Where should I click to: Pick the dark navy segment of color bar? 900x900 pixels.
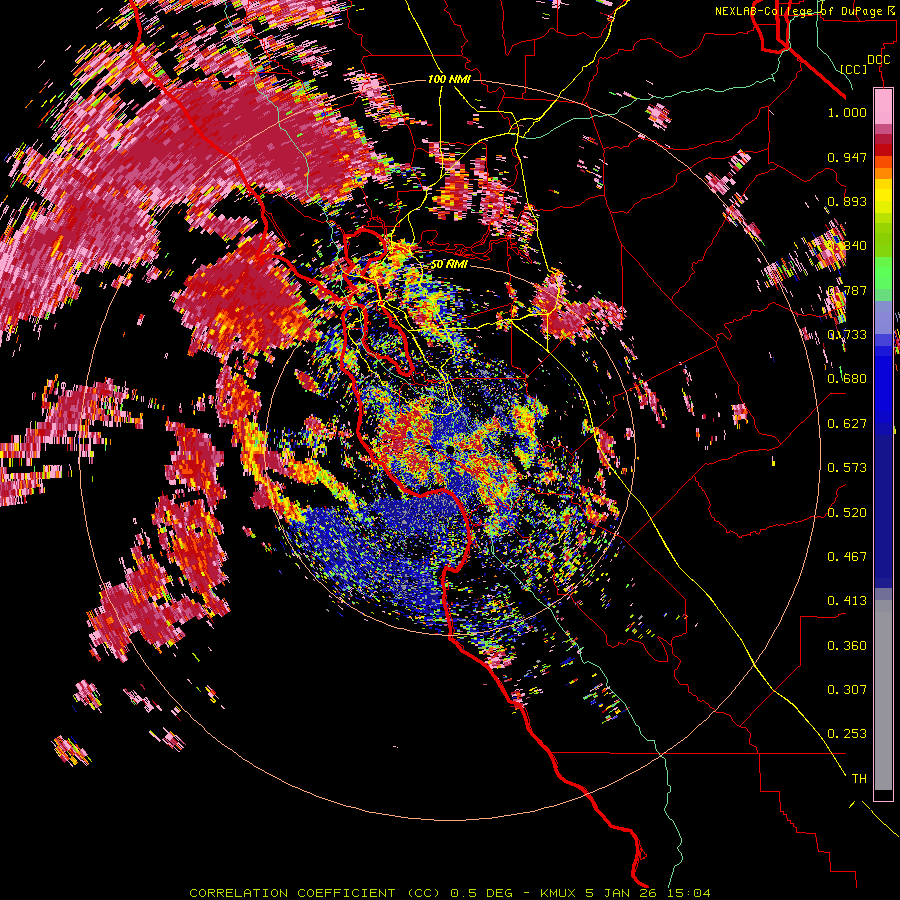point(883,505)
